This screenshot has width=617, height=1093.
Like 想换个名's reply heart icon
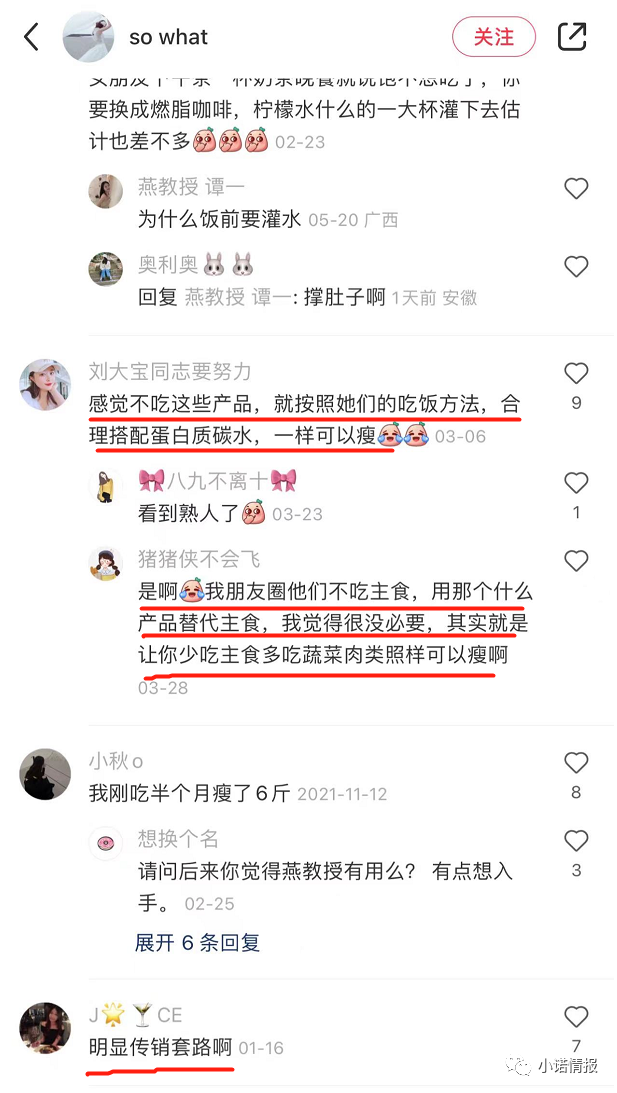[576, 841]
